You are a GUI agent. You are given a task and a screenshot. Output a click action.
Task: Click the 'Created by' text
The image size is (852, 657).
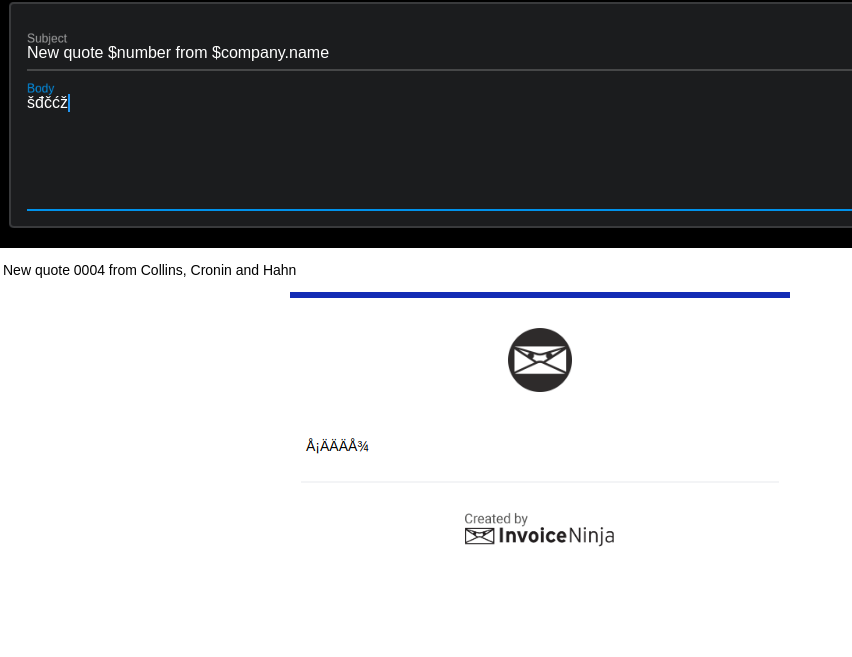click(496, 519)
